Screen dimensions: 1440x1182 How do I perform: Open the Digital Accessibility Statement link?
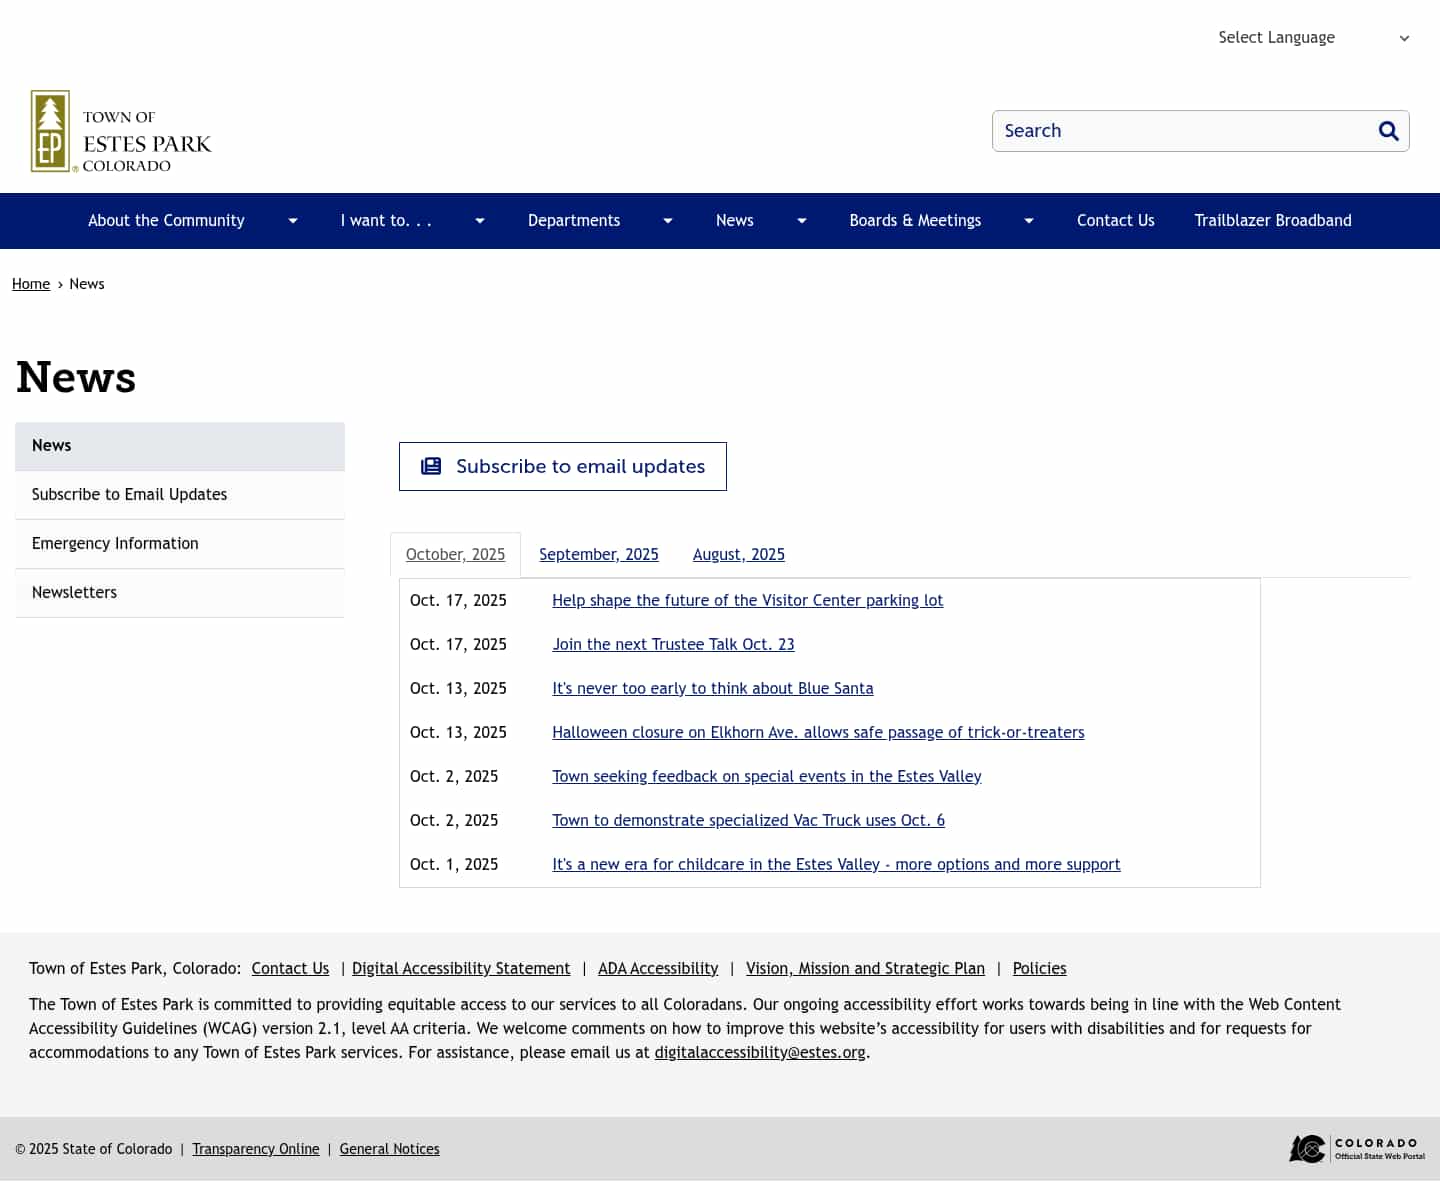tap(461, 968)
